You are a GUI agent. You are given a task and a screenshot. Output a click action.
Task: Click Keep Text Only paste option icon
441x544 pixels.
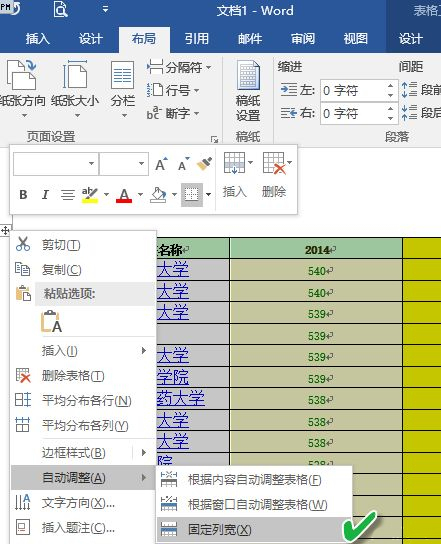coord(51,322)
